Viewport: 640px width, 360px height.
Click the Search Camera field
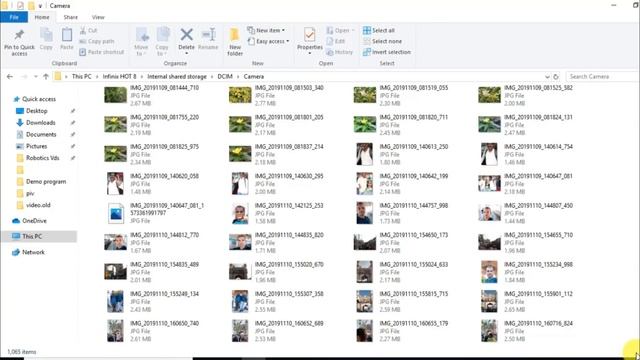[602, 76]
